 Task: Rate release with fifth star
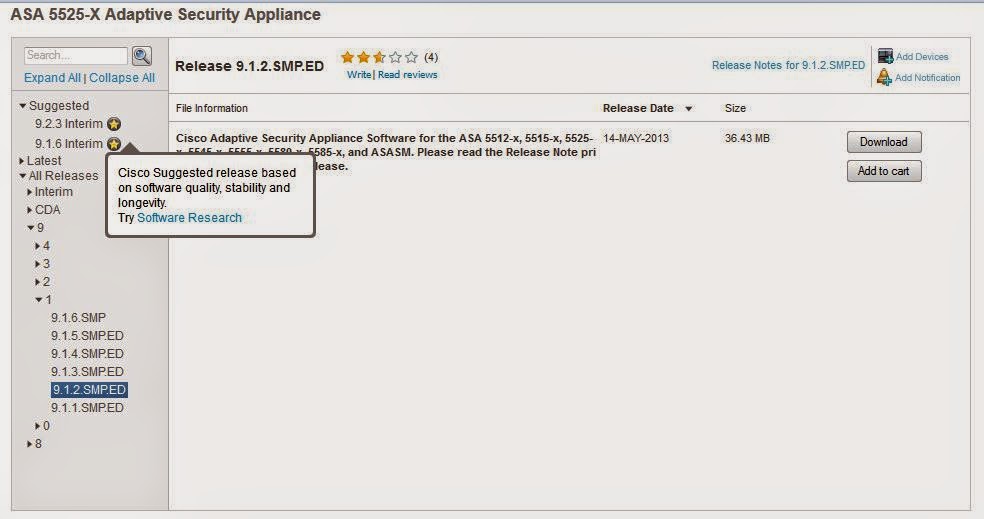pyautogui.click(x=411, y=57)
